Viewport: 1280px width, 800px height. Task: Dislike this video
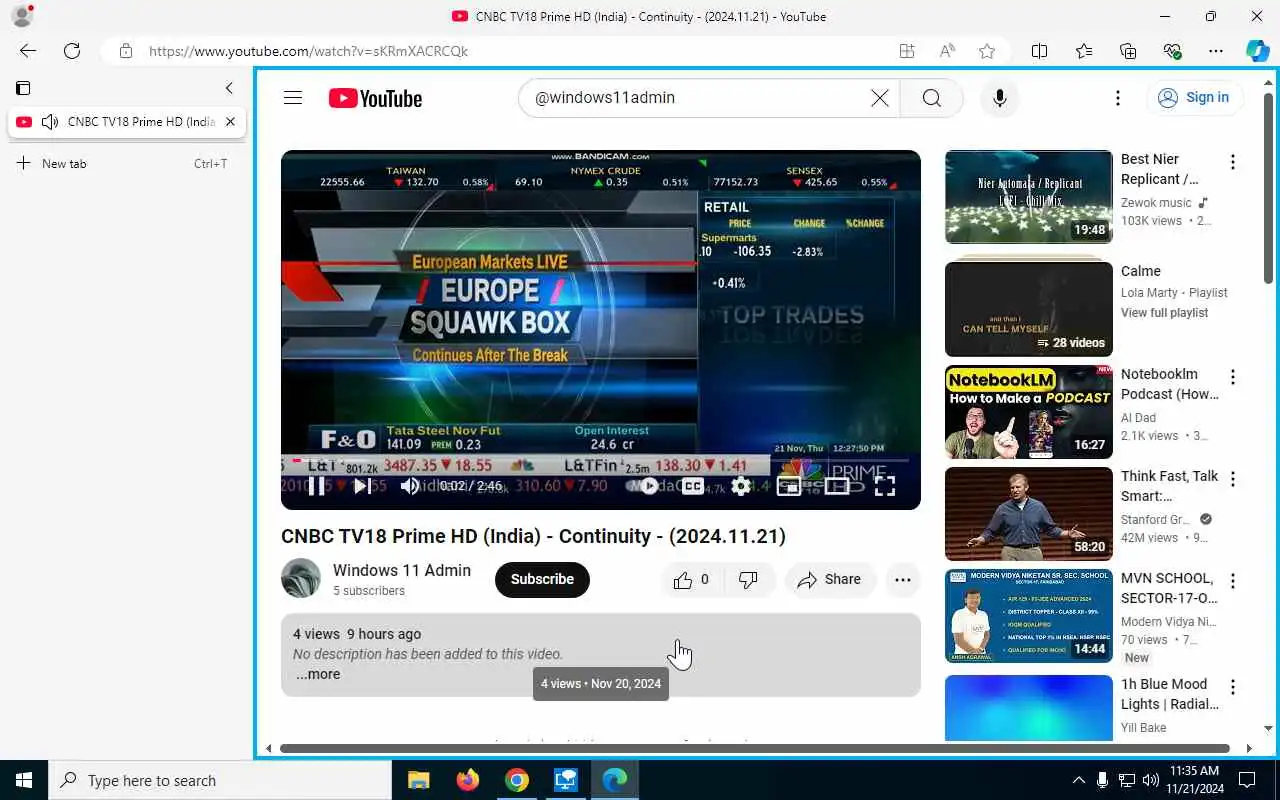(x=748, y=579)
